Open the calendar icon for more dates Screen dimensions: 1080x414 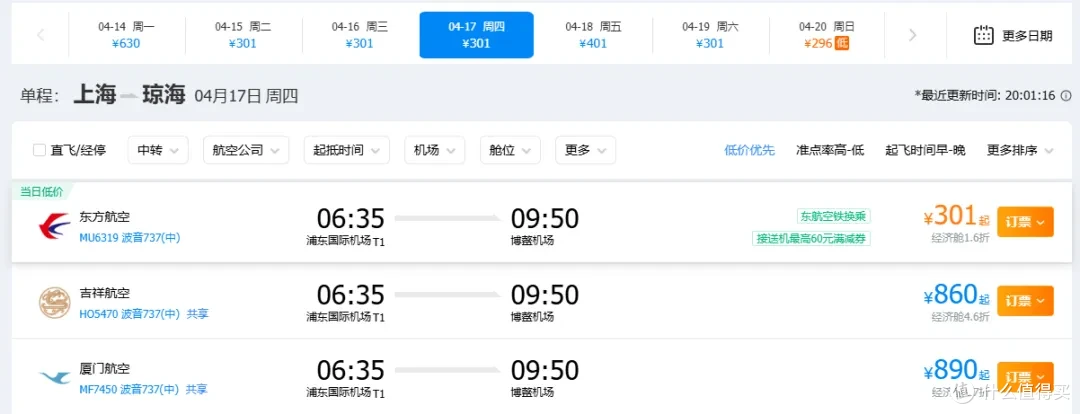pyautogui.click(x=984, y=35)
